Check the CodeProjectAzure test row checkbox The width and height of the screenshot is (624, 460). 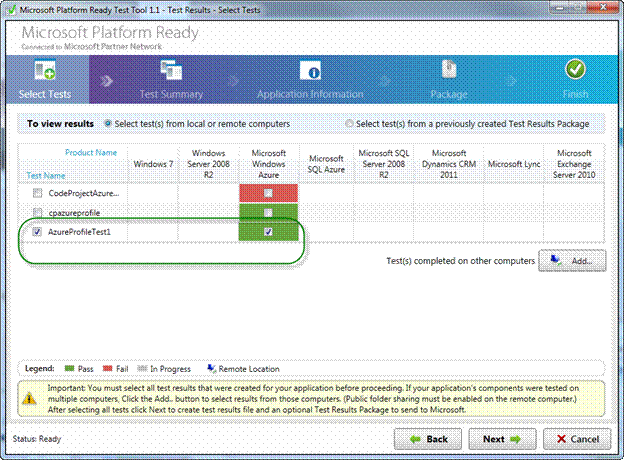[37, 193]
